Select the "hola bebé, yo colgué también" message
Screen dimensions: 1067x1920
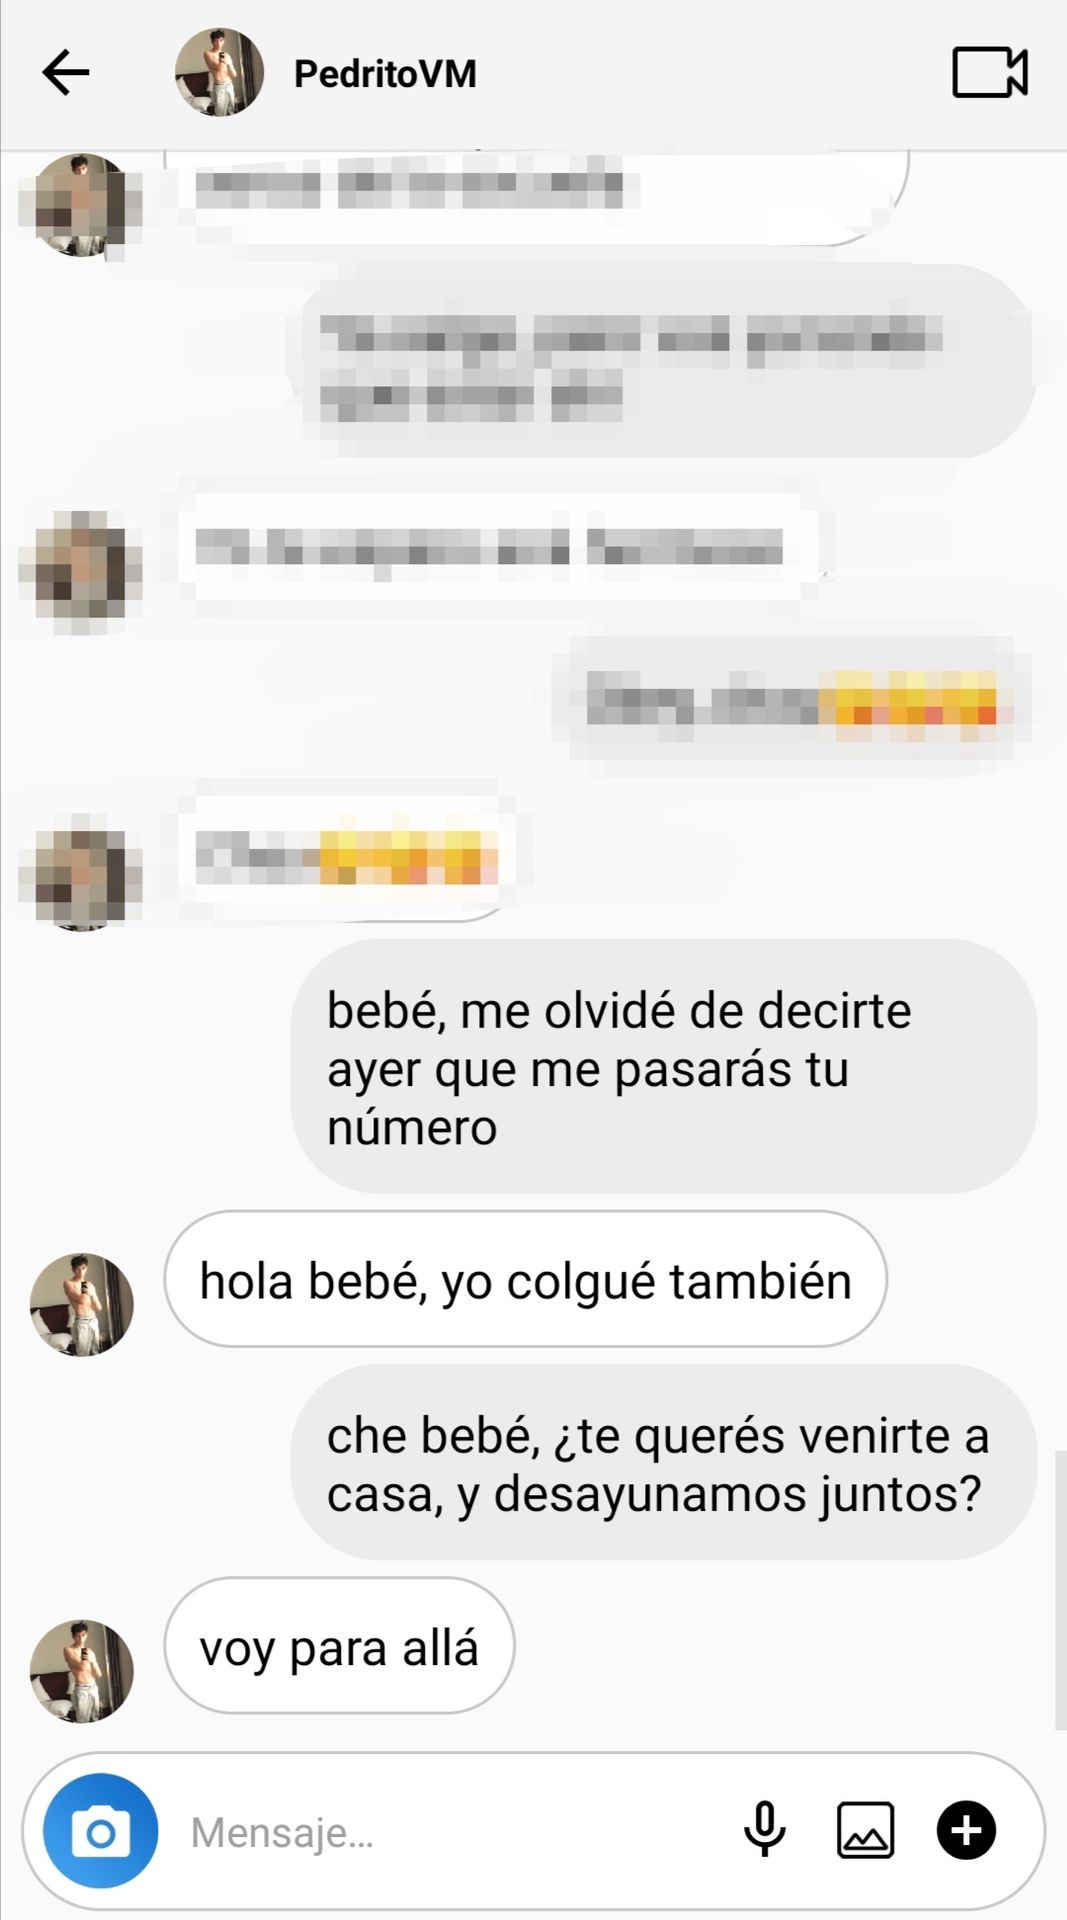click(525, 1281)
